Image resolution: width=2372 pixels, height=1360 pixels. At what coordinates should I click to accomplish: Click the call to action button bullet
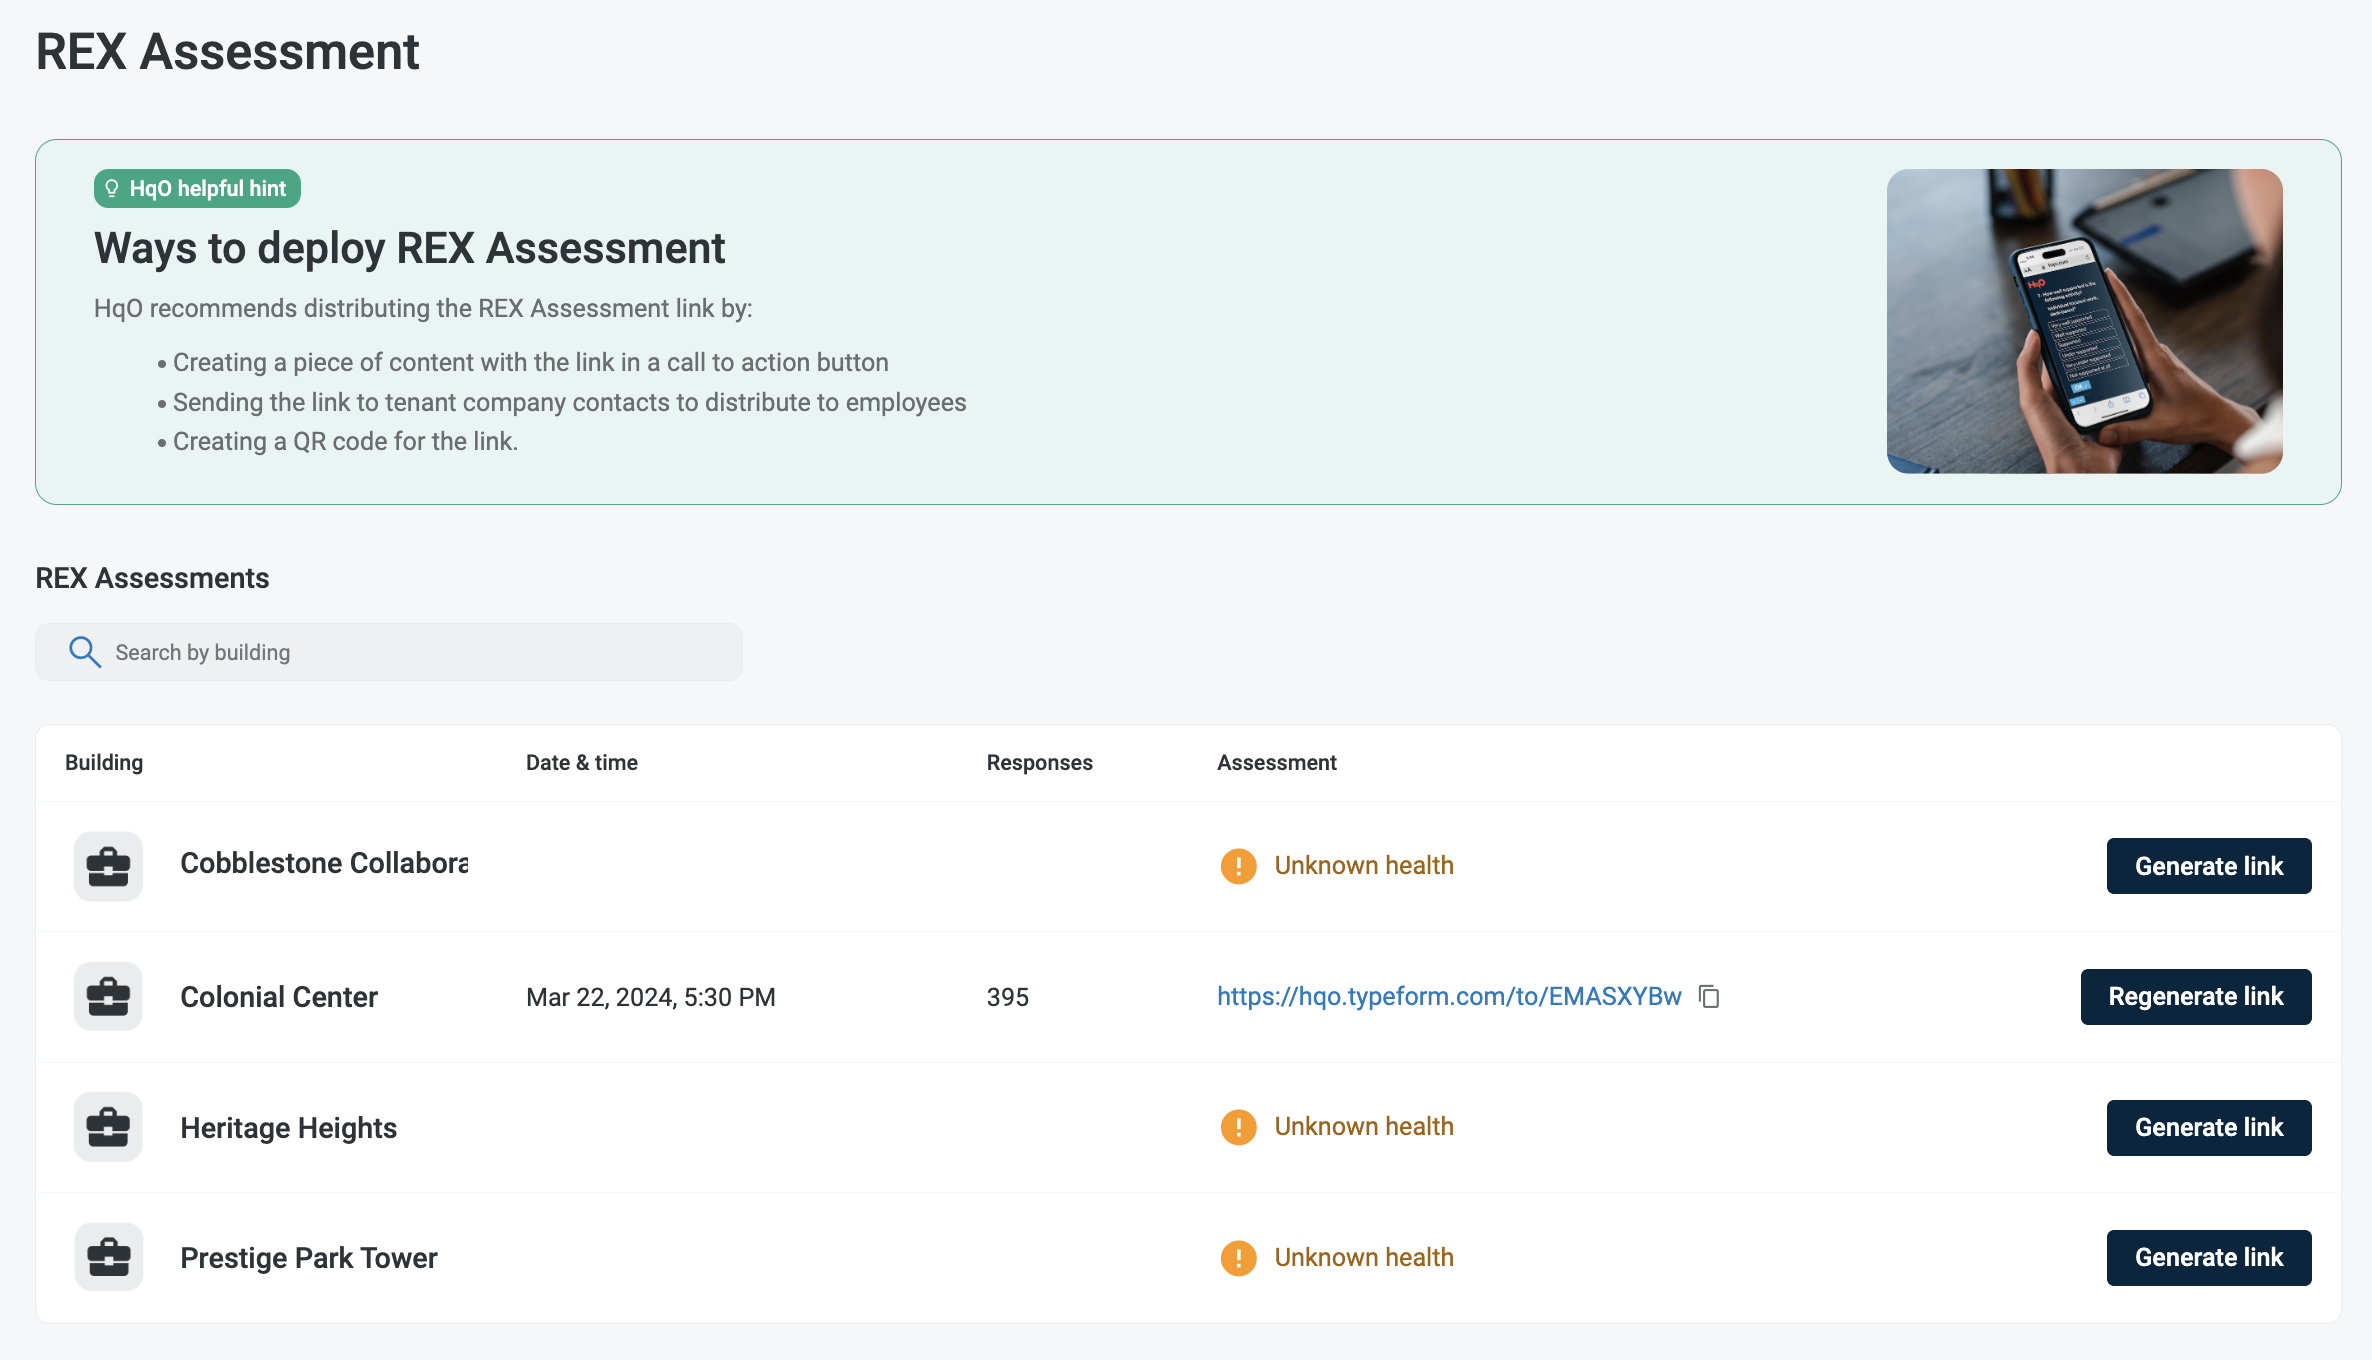(x=530, y=362)
